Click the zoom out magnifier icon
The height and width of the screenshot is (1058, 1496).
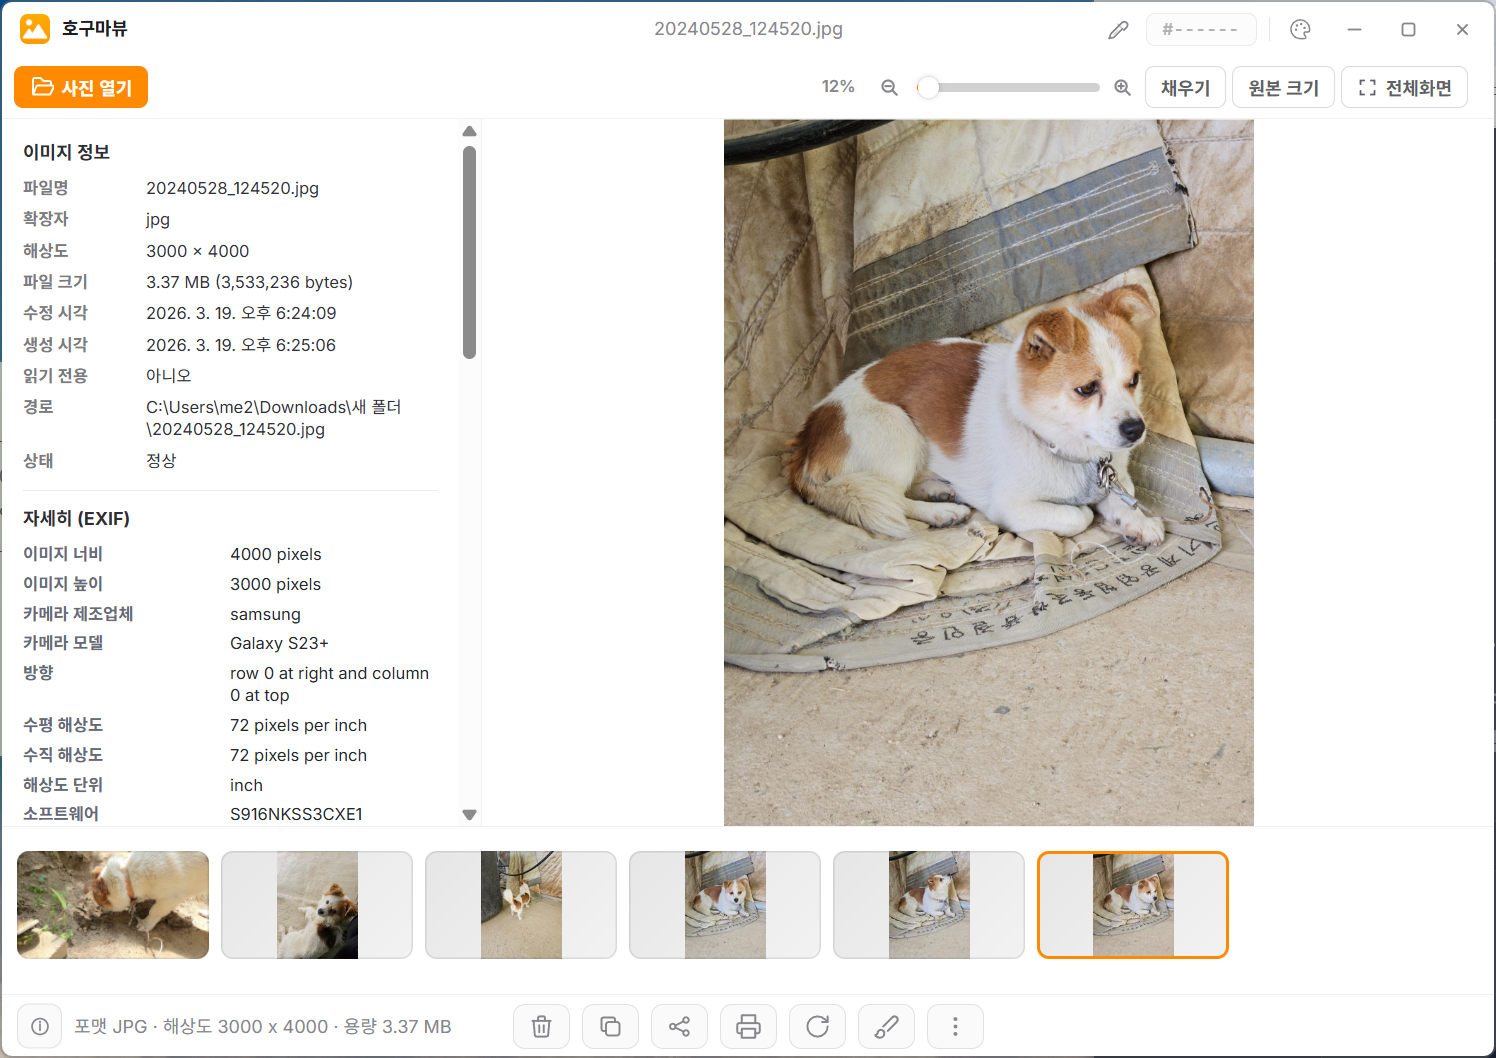coord(889,88)
